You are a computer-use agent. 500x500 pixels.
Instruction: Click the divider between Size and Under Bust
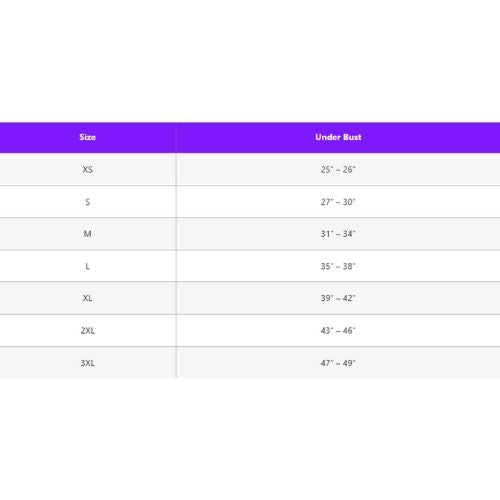[176, 250]
